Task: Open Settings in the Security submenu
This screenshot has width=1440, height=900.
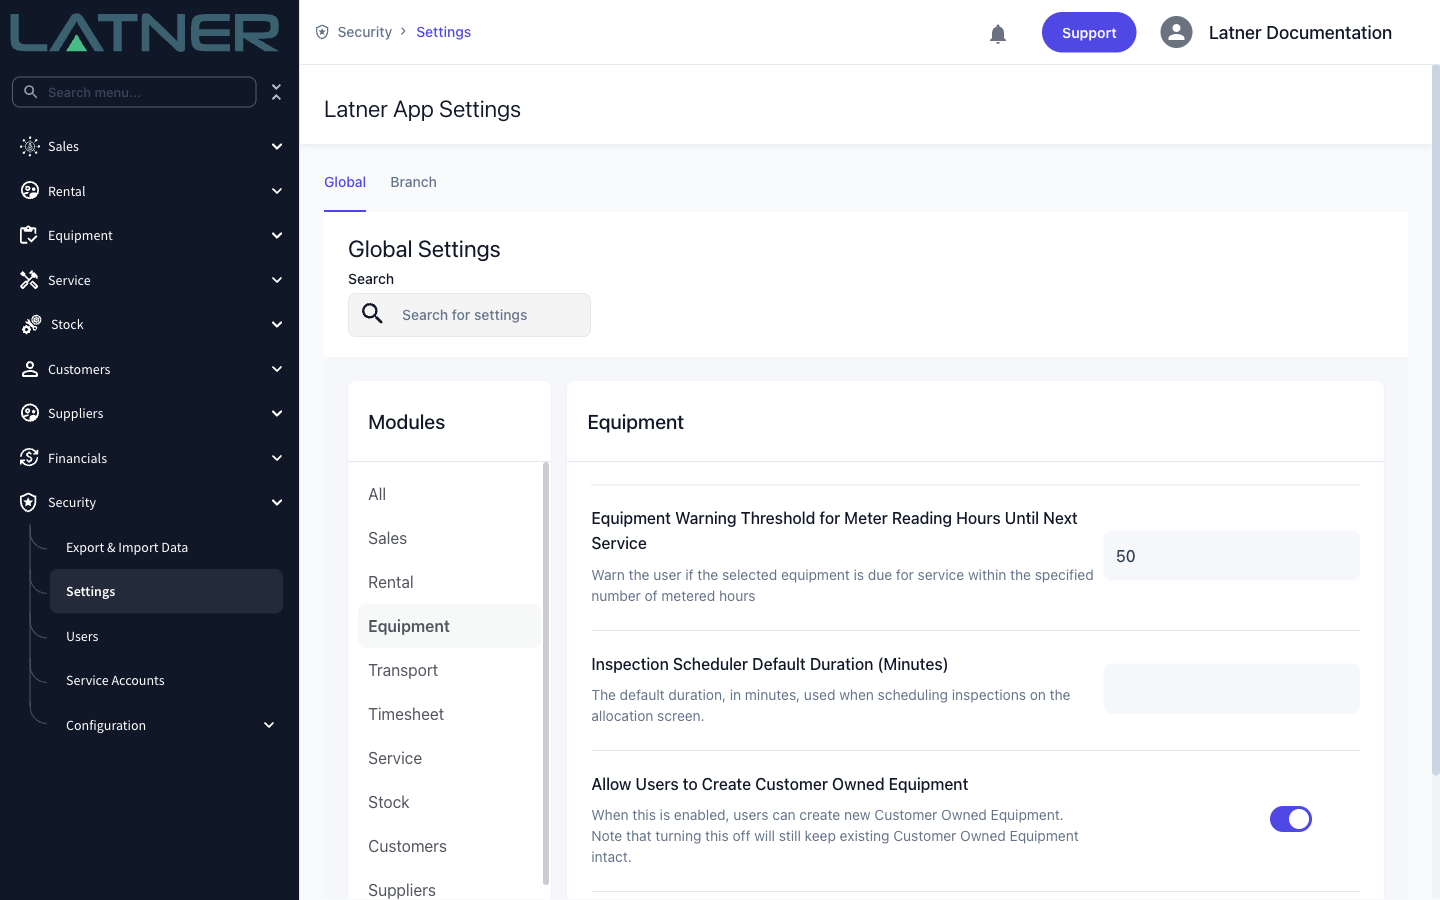Action: (166, 591)
